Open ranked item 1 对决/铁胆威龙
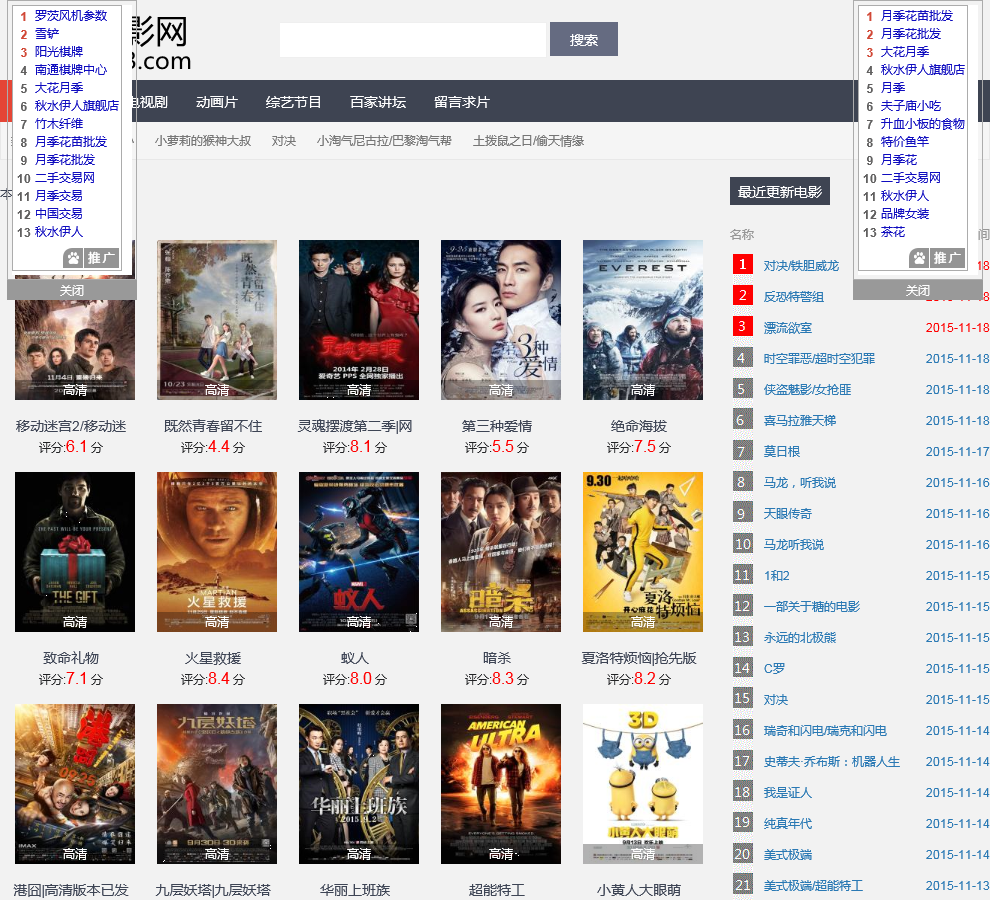Image resolution: width=990 pixels, height=900 pixels. [801, 266]
